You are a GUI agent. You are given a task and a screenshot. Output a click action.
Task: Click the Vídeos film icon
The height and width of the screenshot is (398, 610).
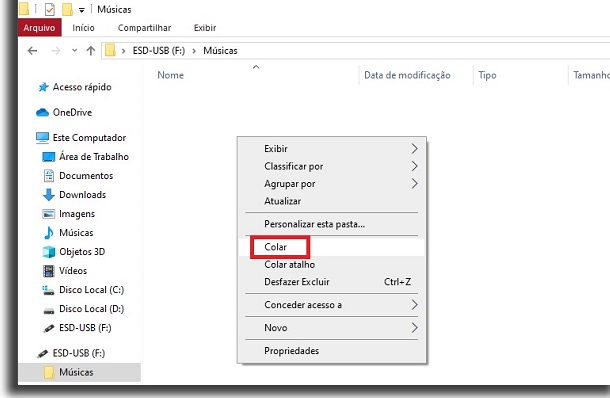[49, 271]
